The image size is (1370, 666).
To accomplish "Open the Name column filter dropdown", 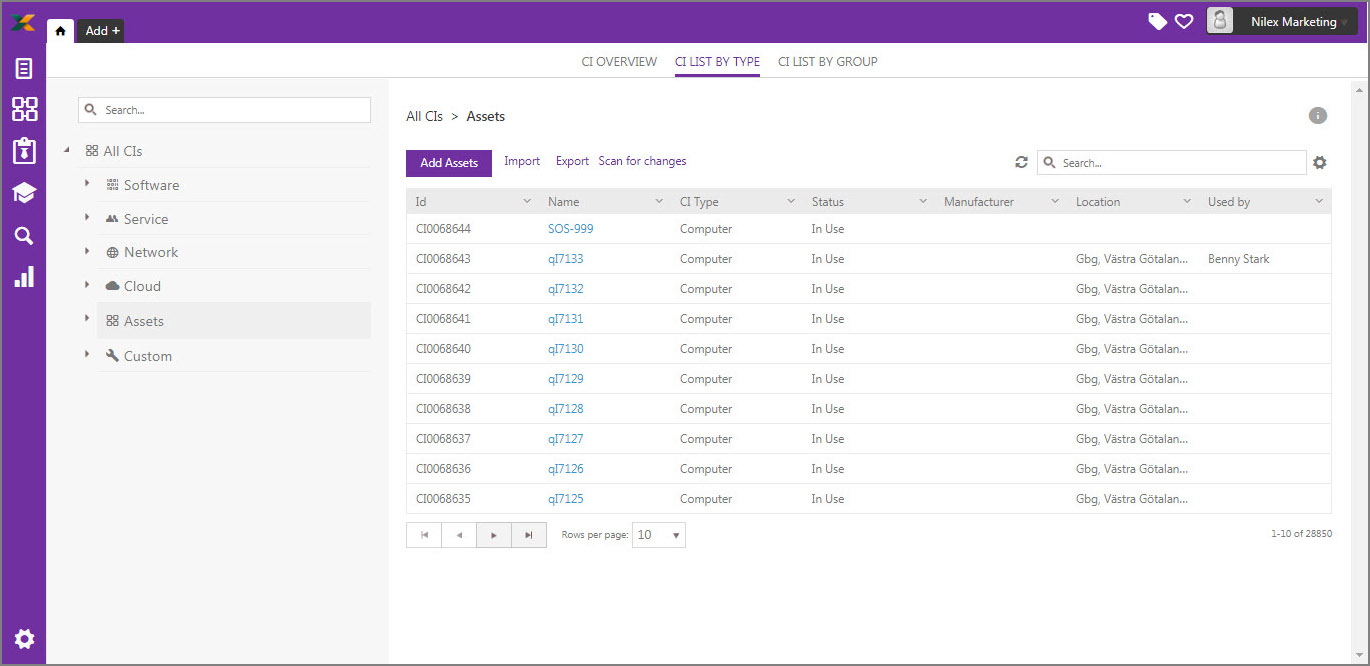I will (x=659, y=202).
